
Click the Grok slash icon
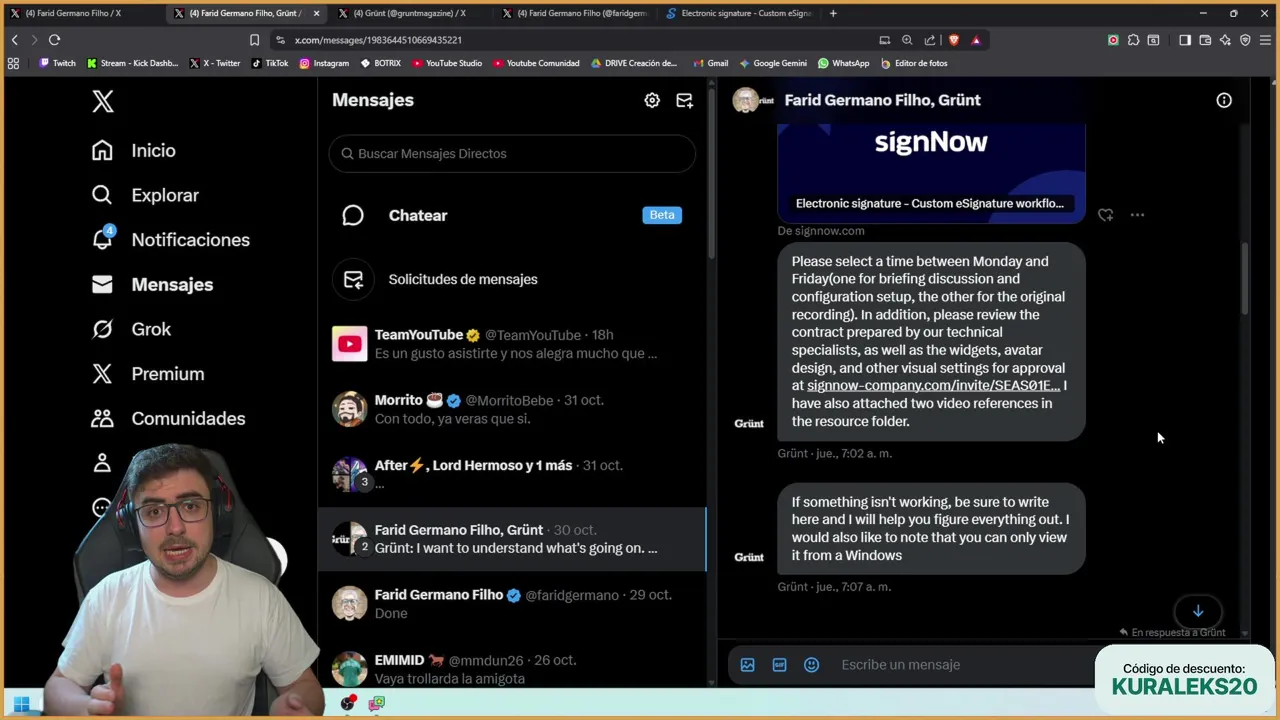click(x=102, y=329)
